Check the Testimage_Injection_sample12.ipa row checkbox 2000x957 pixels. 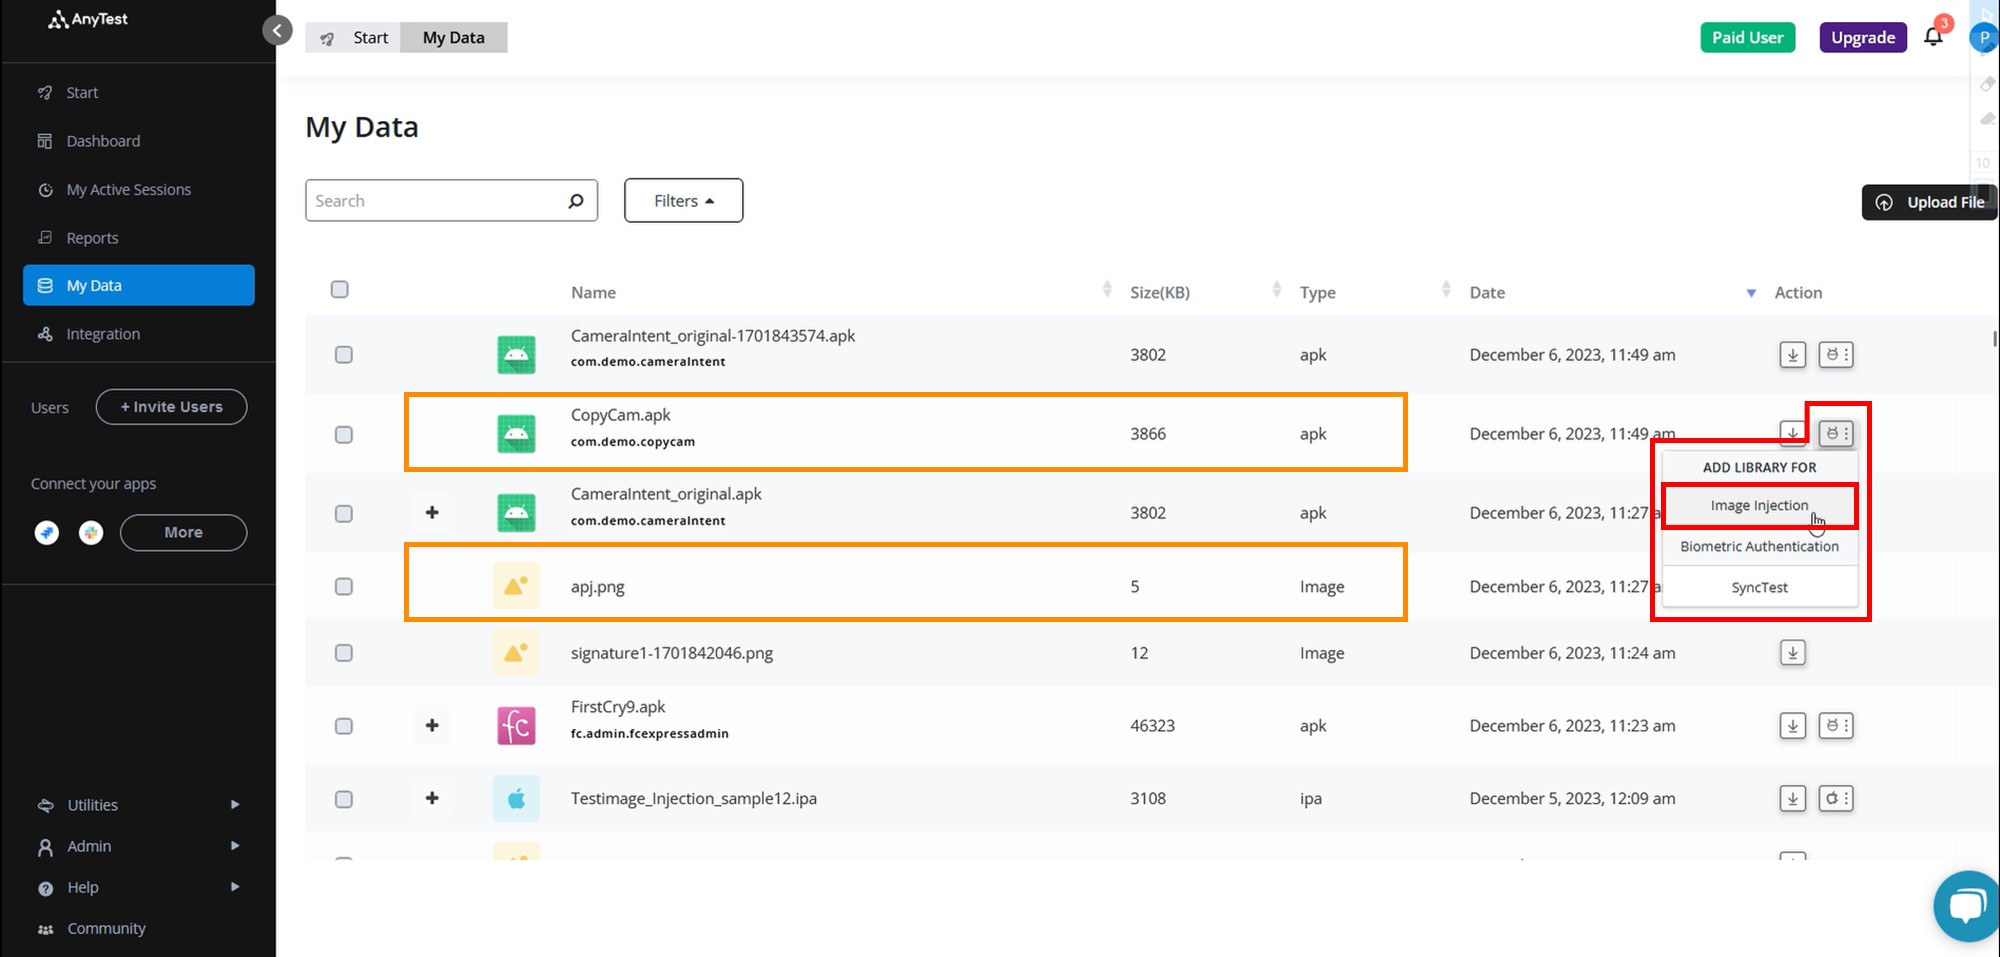coord(344,799)
